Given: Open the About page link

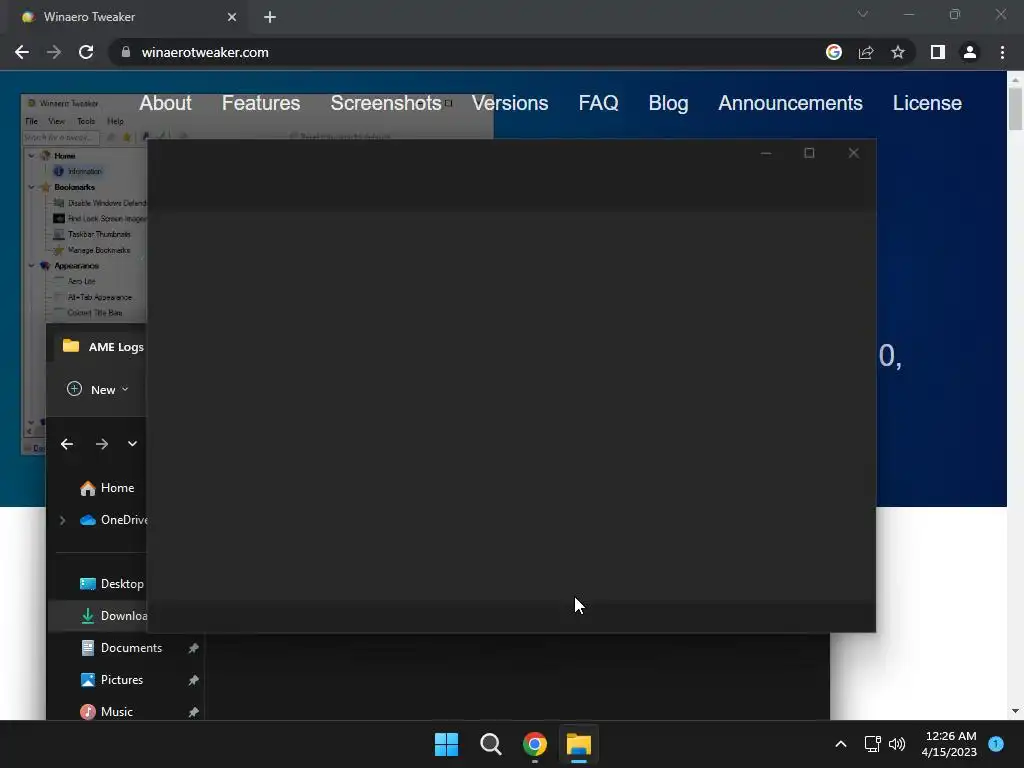Looking at the screenshot, I should point(165,103).
